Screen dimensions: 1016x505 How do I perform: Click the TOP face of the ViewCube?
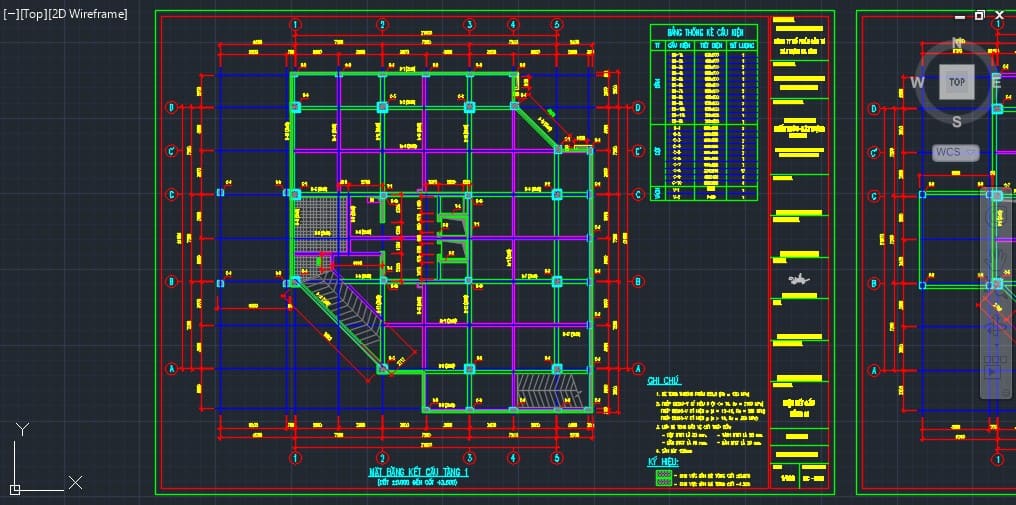point(956,82)
